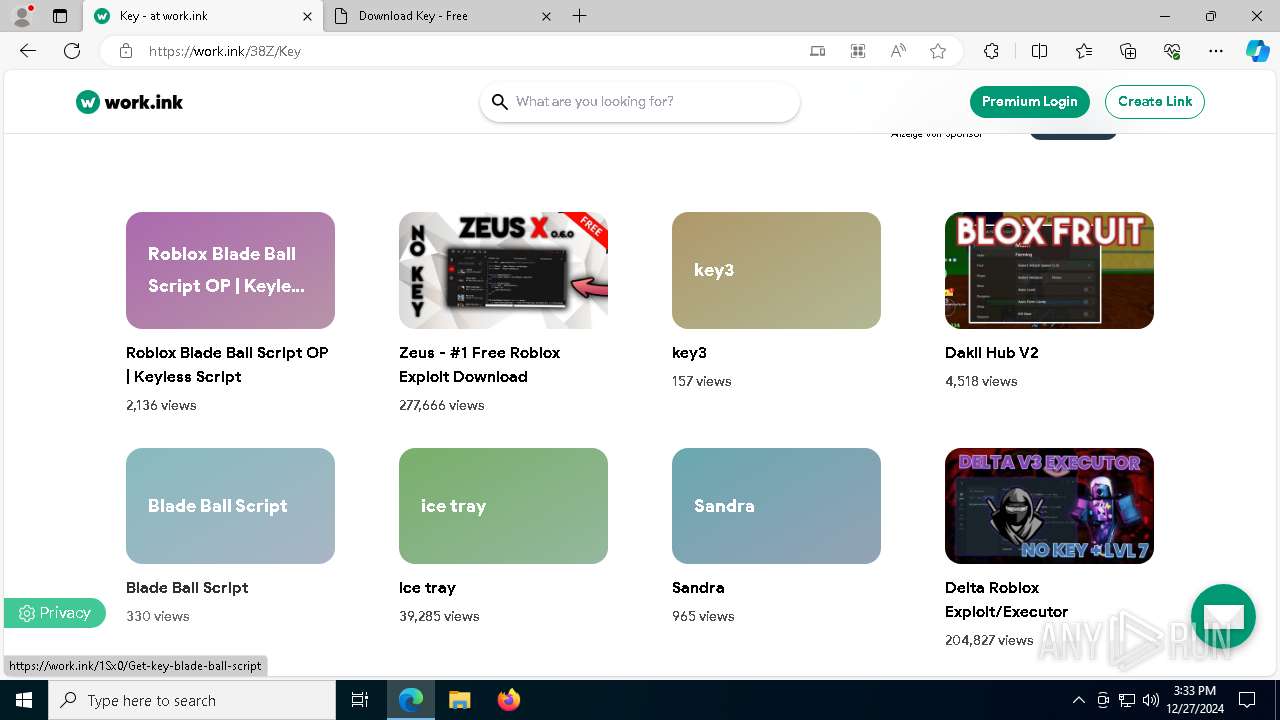Open 'Dakil Hub V2' title link

[x=992, y=353]
